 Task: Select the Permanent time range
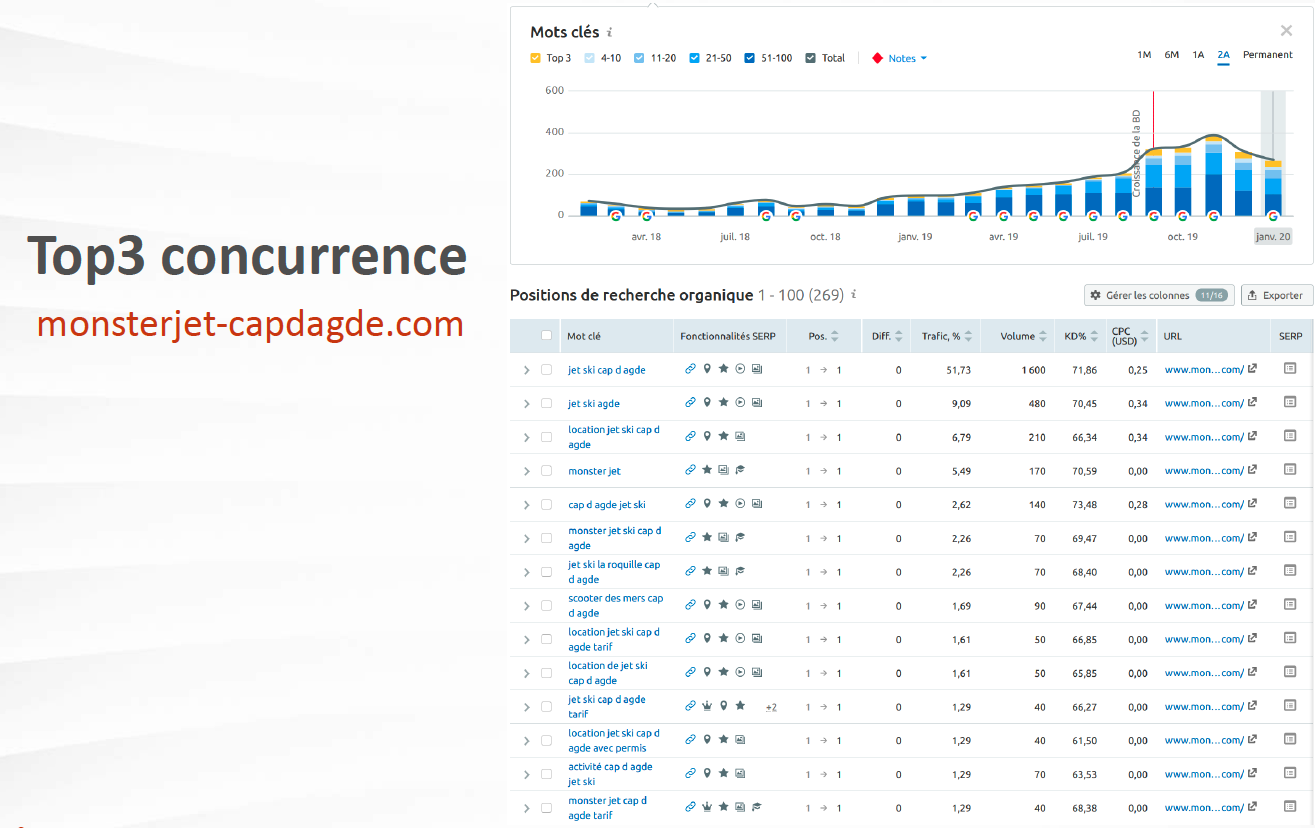coord(1268,55)
